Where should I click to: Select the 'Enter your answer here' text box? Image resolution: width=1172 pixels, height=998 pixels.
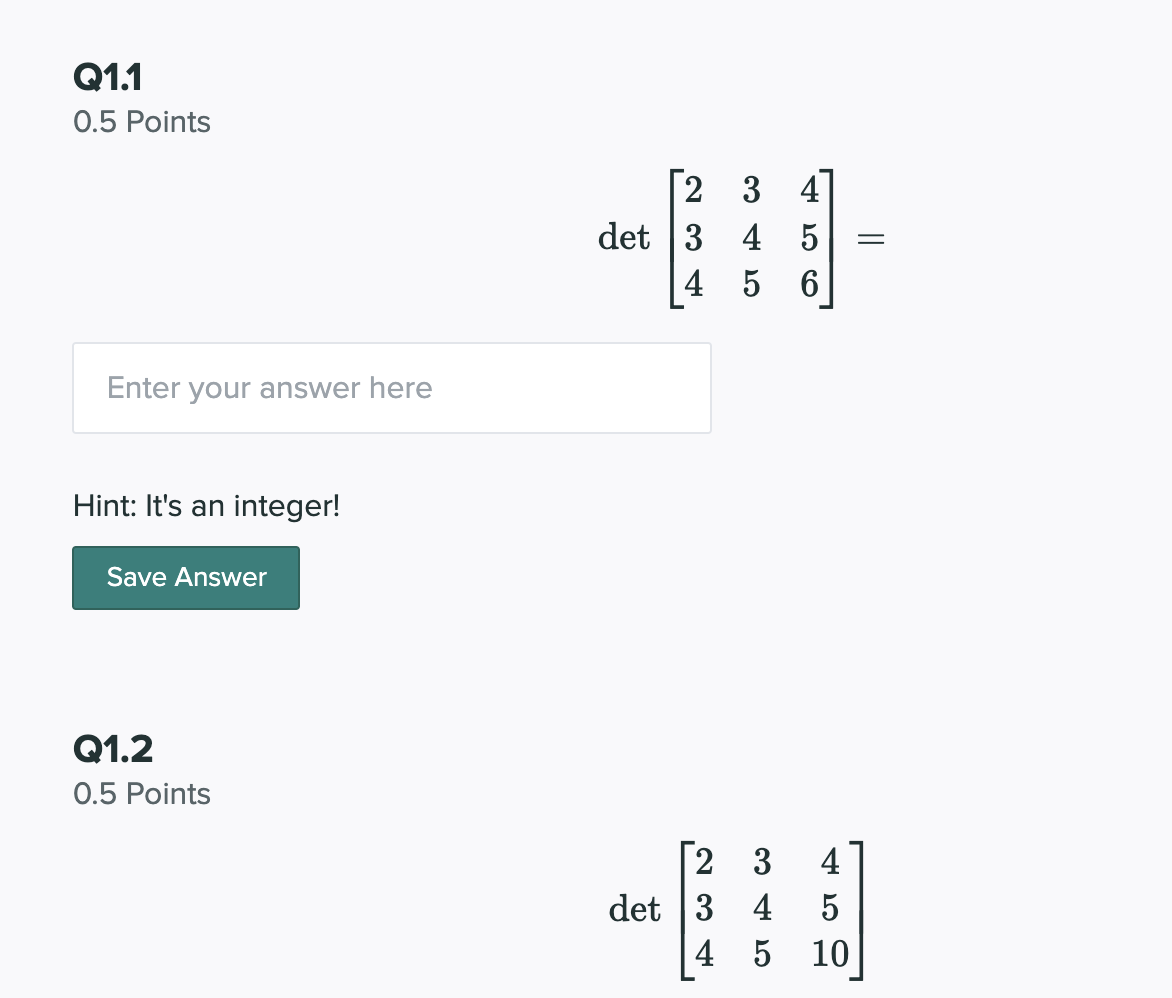point(390,388)
